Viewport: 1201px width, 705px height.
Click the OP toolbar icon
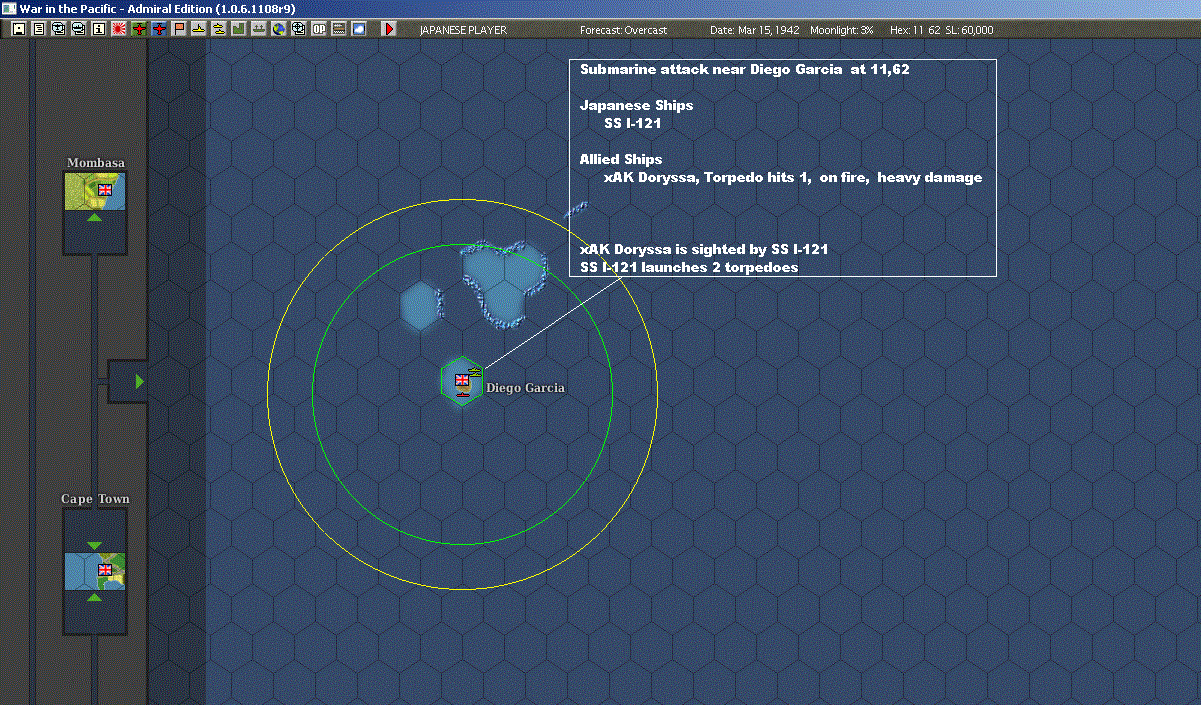click(x=318, y=29)
